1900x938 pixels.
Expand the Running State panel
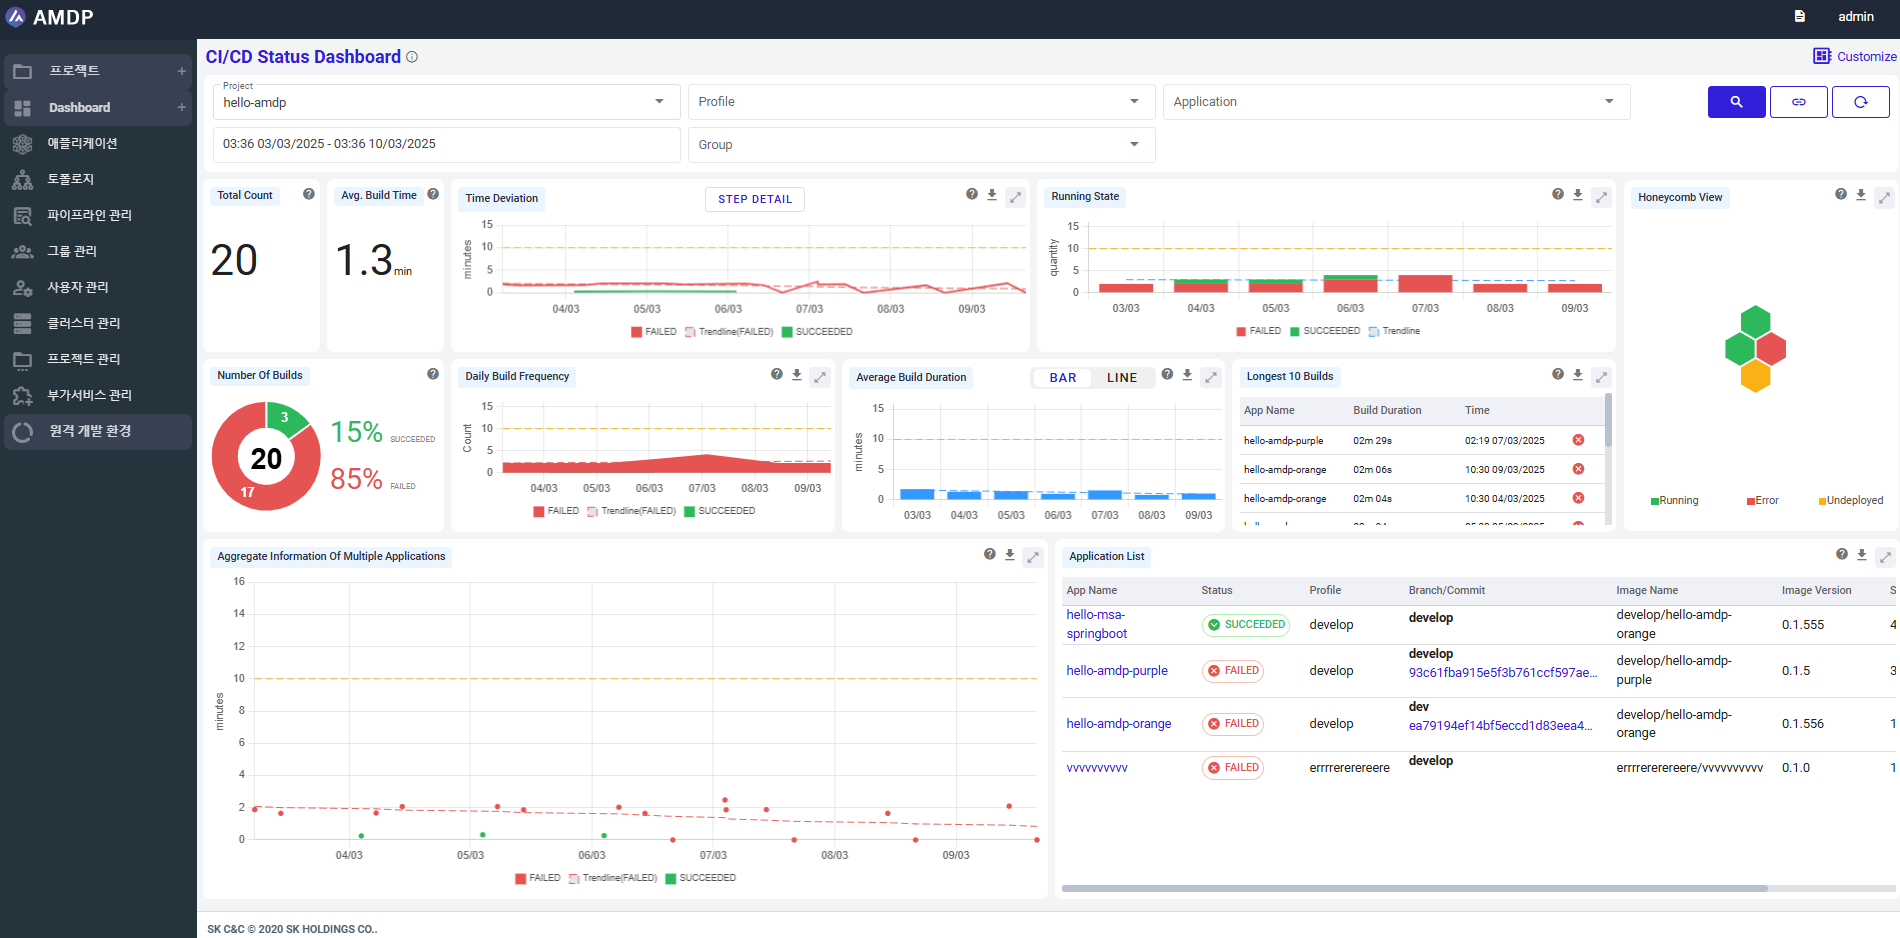pyautogui.click(x=1602, y=197)
